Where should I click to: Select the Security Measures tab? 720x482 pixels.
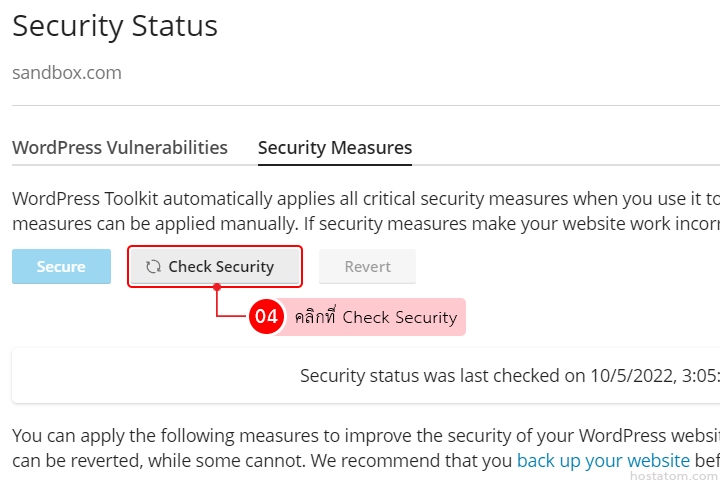click(335, 148)
